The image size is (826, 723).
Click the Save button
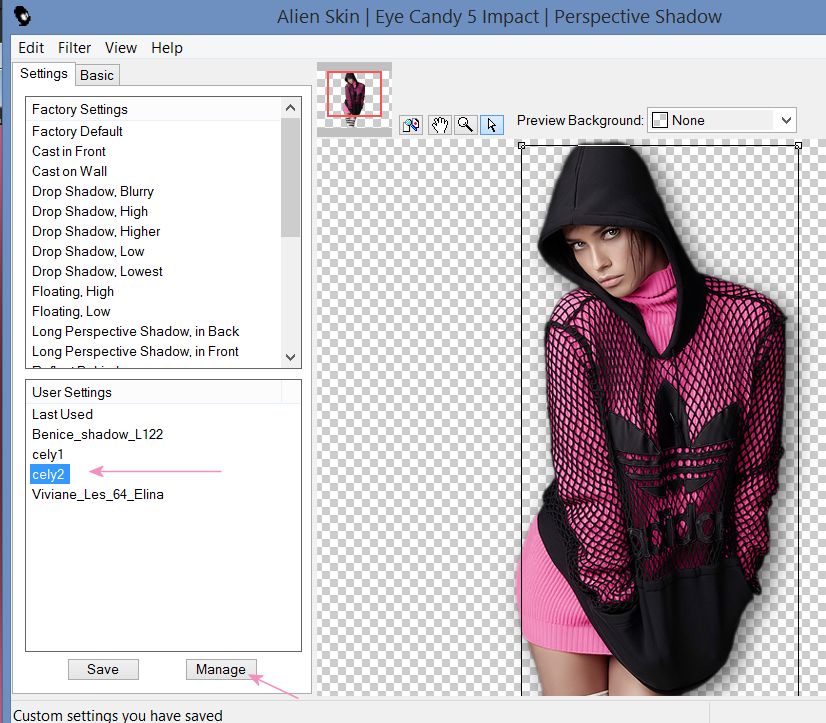103,669
